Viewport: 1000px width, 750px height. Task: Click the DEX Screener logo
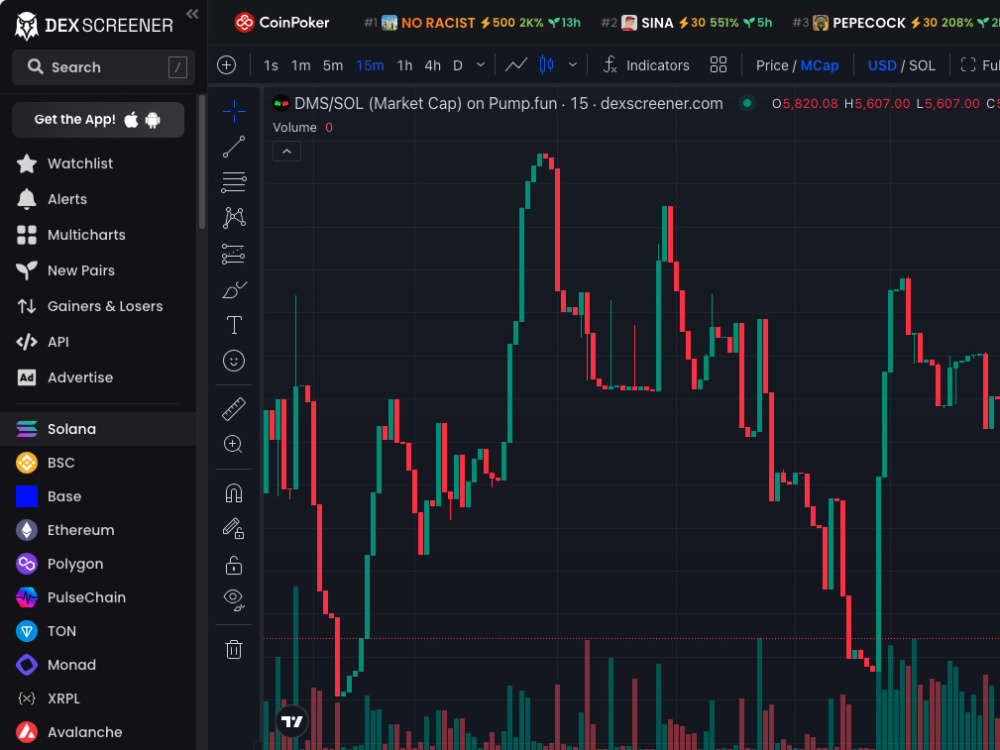pyautogui.click(x=94, y=26)
